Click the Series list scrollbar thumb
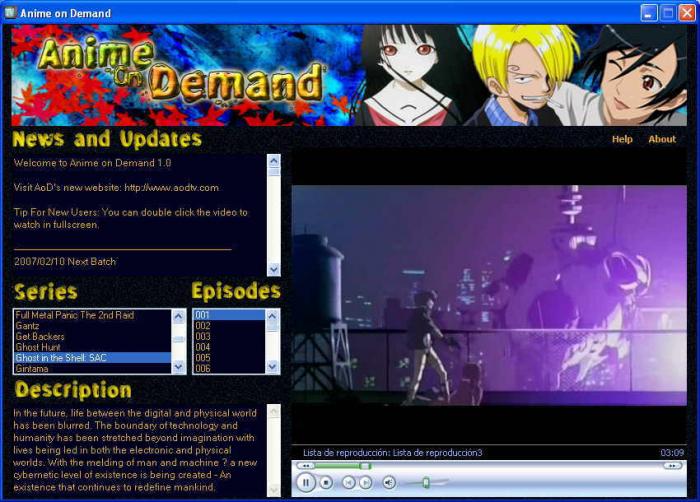 [x=179, y=339]
